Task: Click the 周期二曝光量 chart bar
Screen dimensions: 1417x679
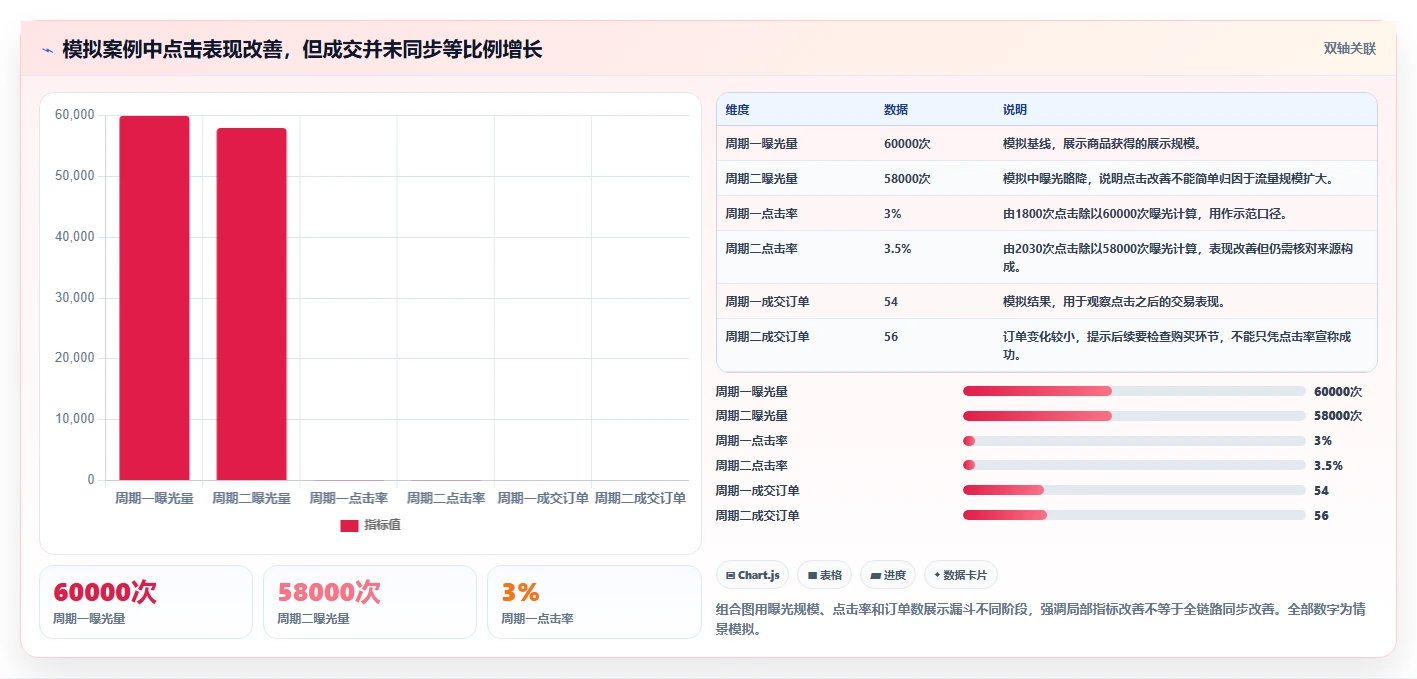Action: [251, 304]
